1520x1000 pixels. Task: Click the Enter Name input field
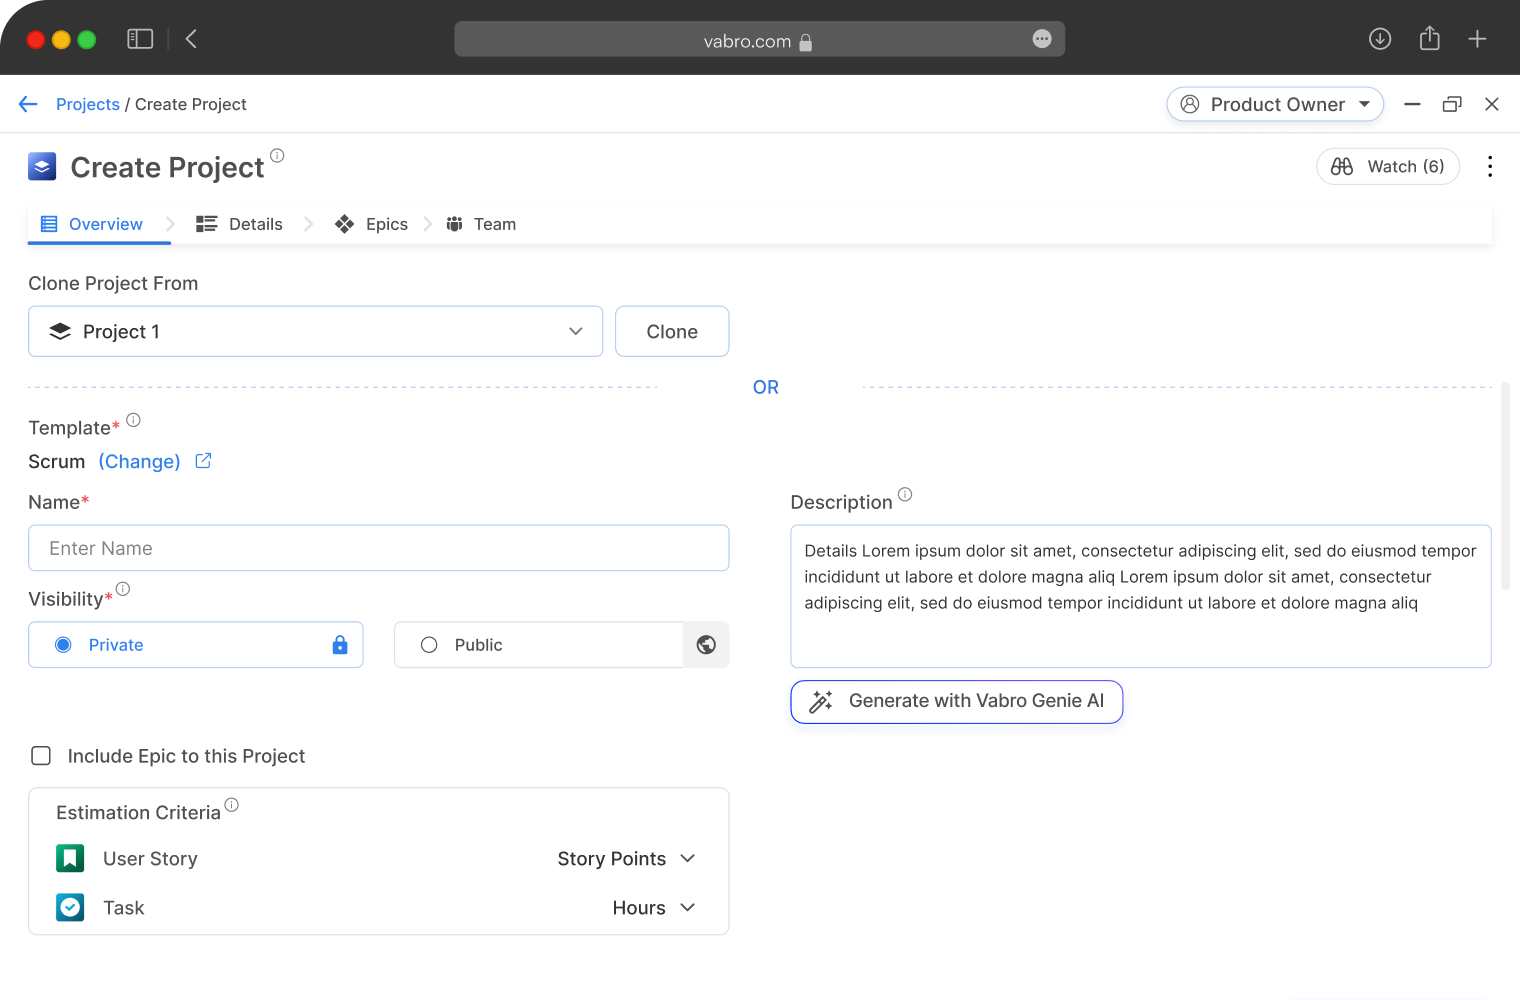click(378, 548)
